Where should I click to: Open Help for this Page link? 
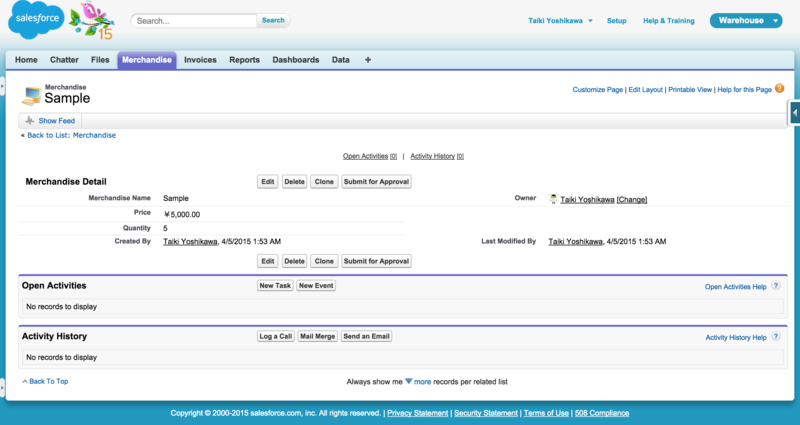point(744,89)
